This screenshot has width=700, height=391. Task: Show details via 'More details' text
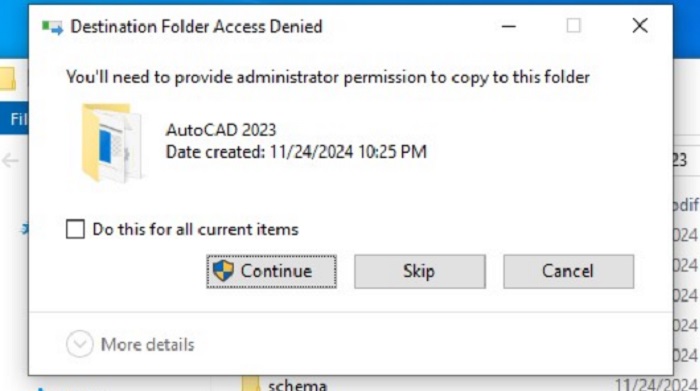coord(148,345)
